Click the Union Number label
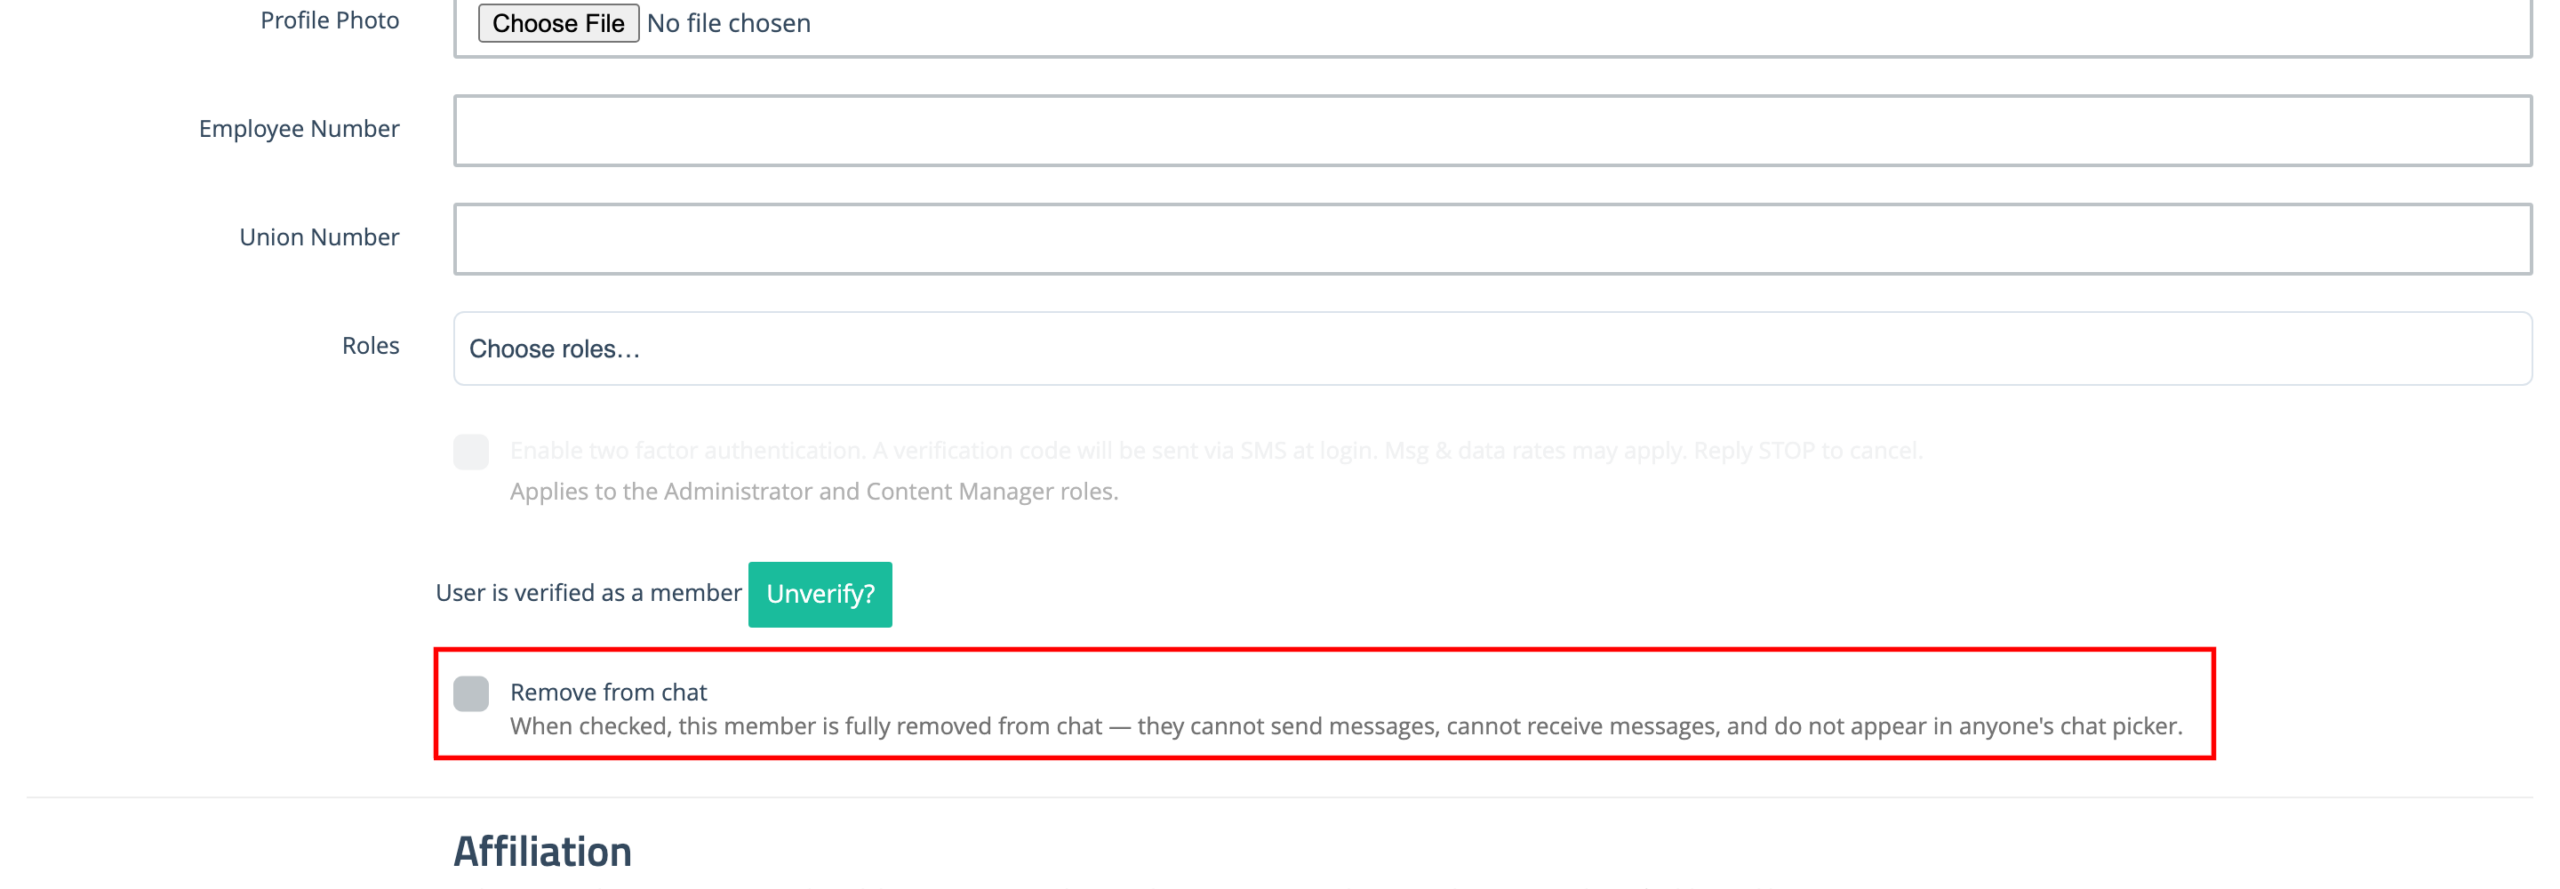The image size is (2560, 889). coord(319,237)
